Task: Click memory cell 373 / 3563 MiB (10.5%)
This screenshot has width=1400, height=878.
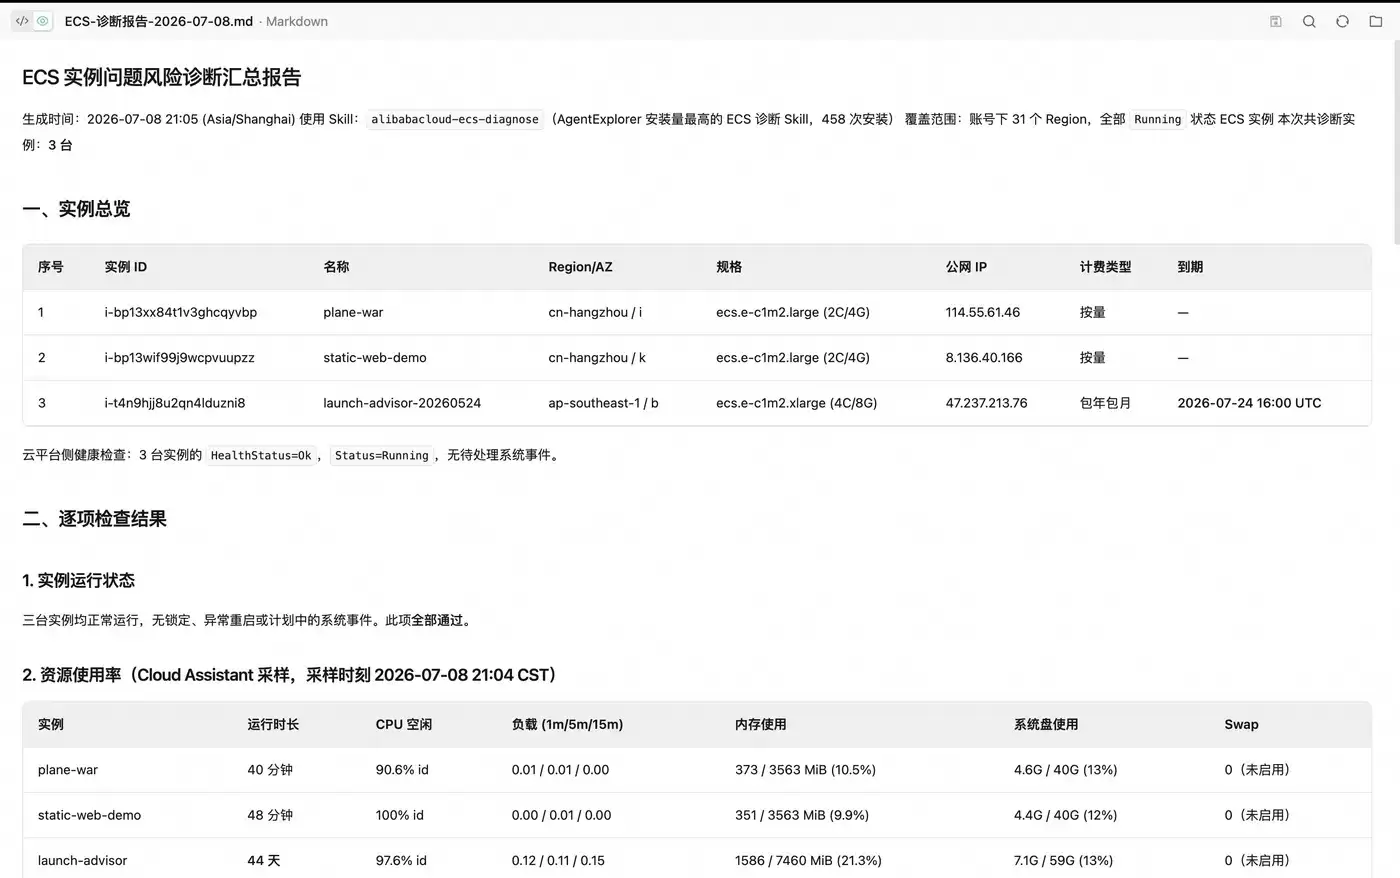Action: 805,770
